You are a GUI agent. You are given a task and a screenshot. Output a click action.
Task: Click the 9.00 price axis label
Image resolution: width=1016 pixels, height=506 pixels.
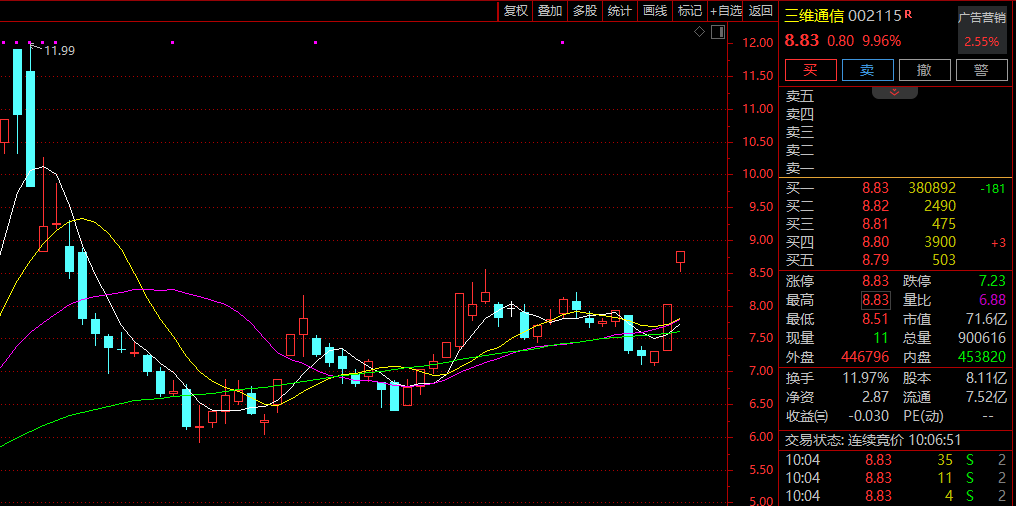tap(762, 240)
